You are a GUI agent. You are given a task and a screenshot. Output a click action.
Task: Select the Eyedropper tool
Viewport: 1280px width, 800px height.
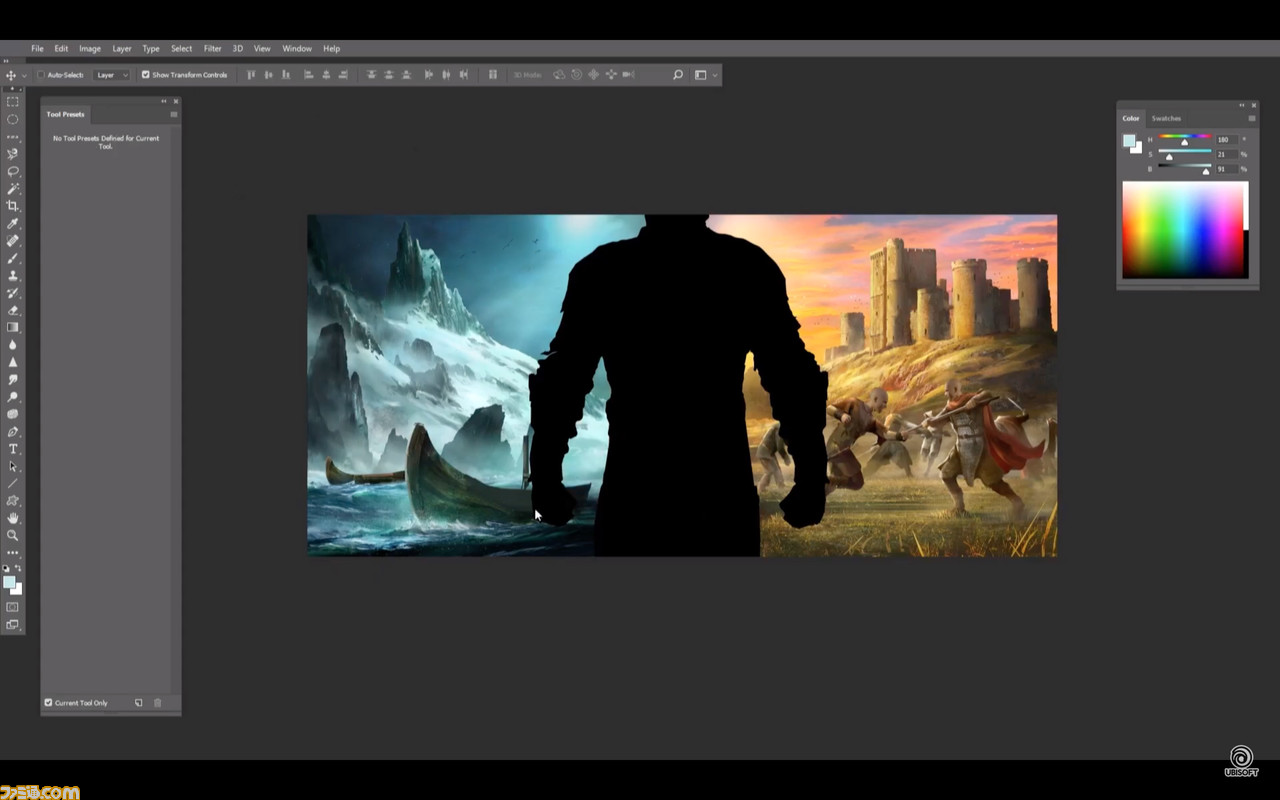tap(13, 223)
